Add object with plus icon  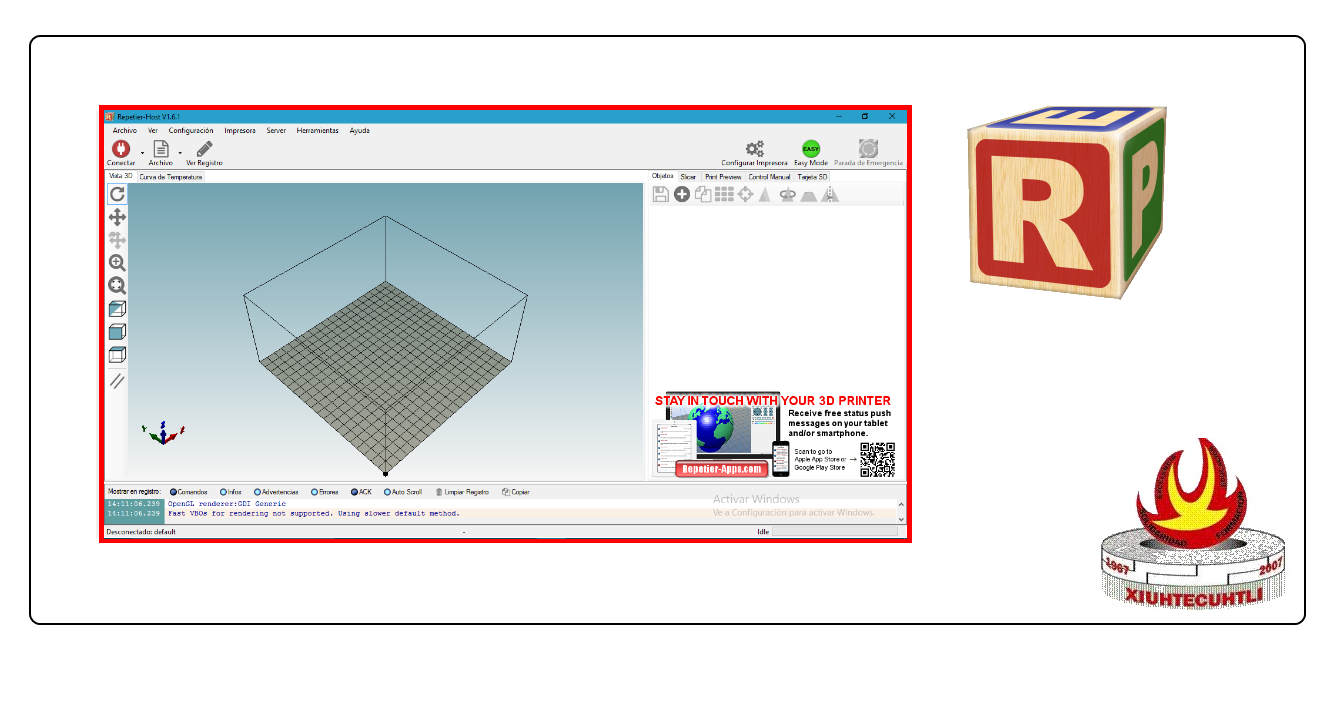(x=682, y=195)
